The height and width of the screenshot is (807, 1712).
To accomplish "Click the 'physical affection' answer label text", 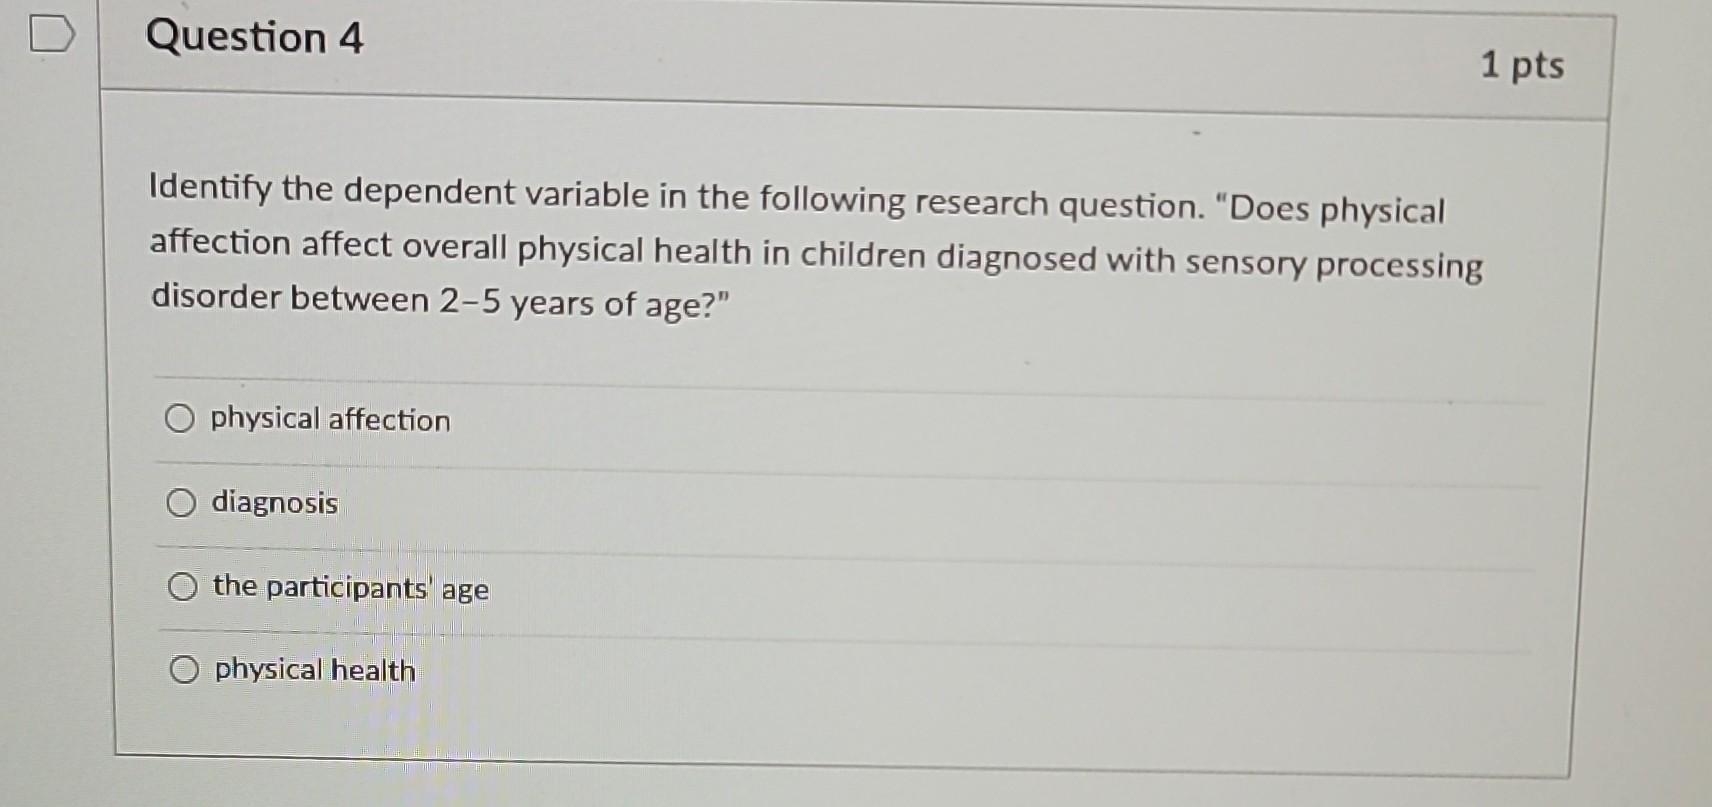I will click(327, 420).
